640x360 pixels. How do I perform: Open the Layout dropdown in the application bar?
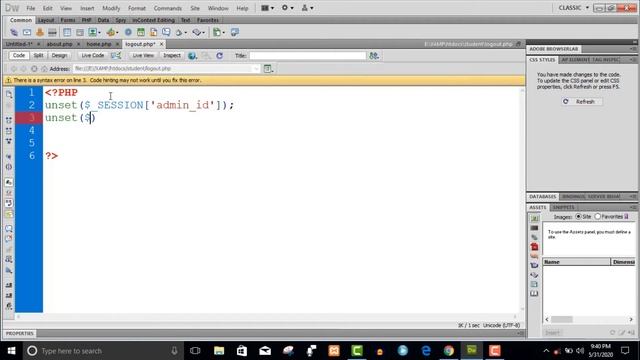[267, 8]
